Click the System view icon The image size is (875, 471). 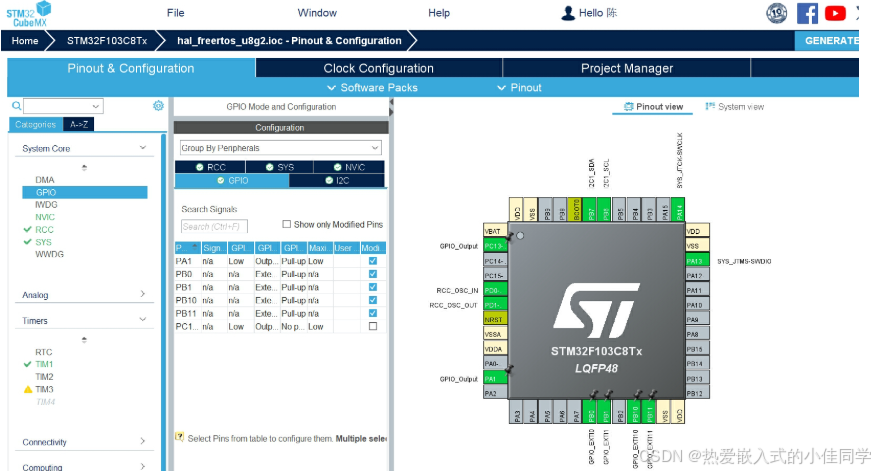[x=710, y=106]
